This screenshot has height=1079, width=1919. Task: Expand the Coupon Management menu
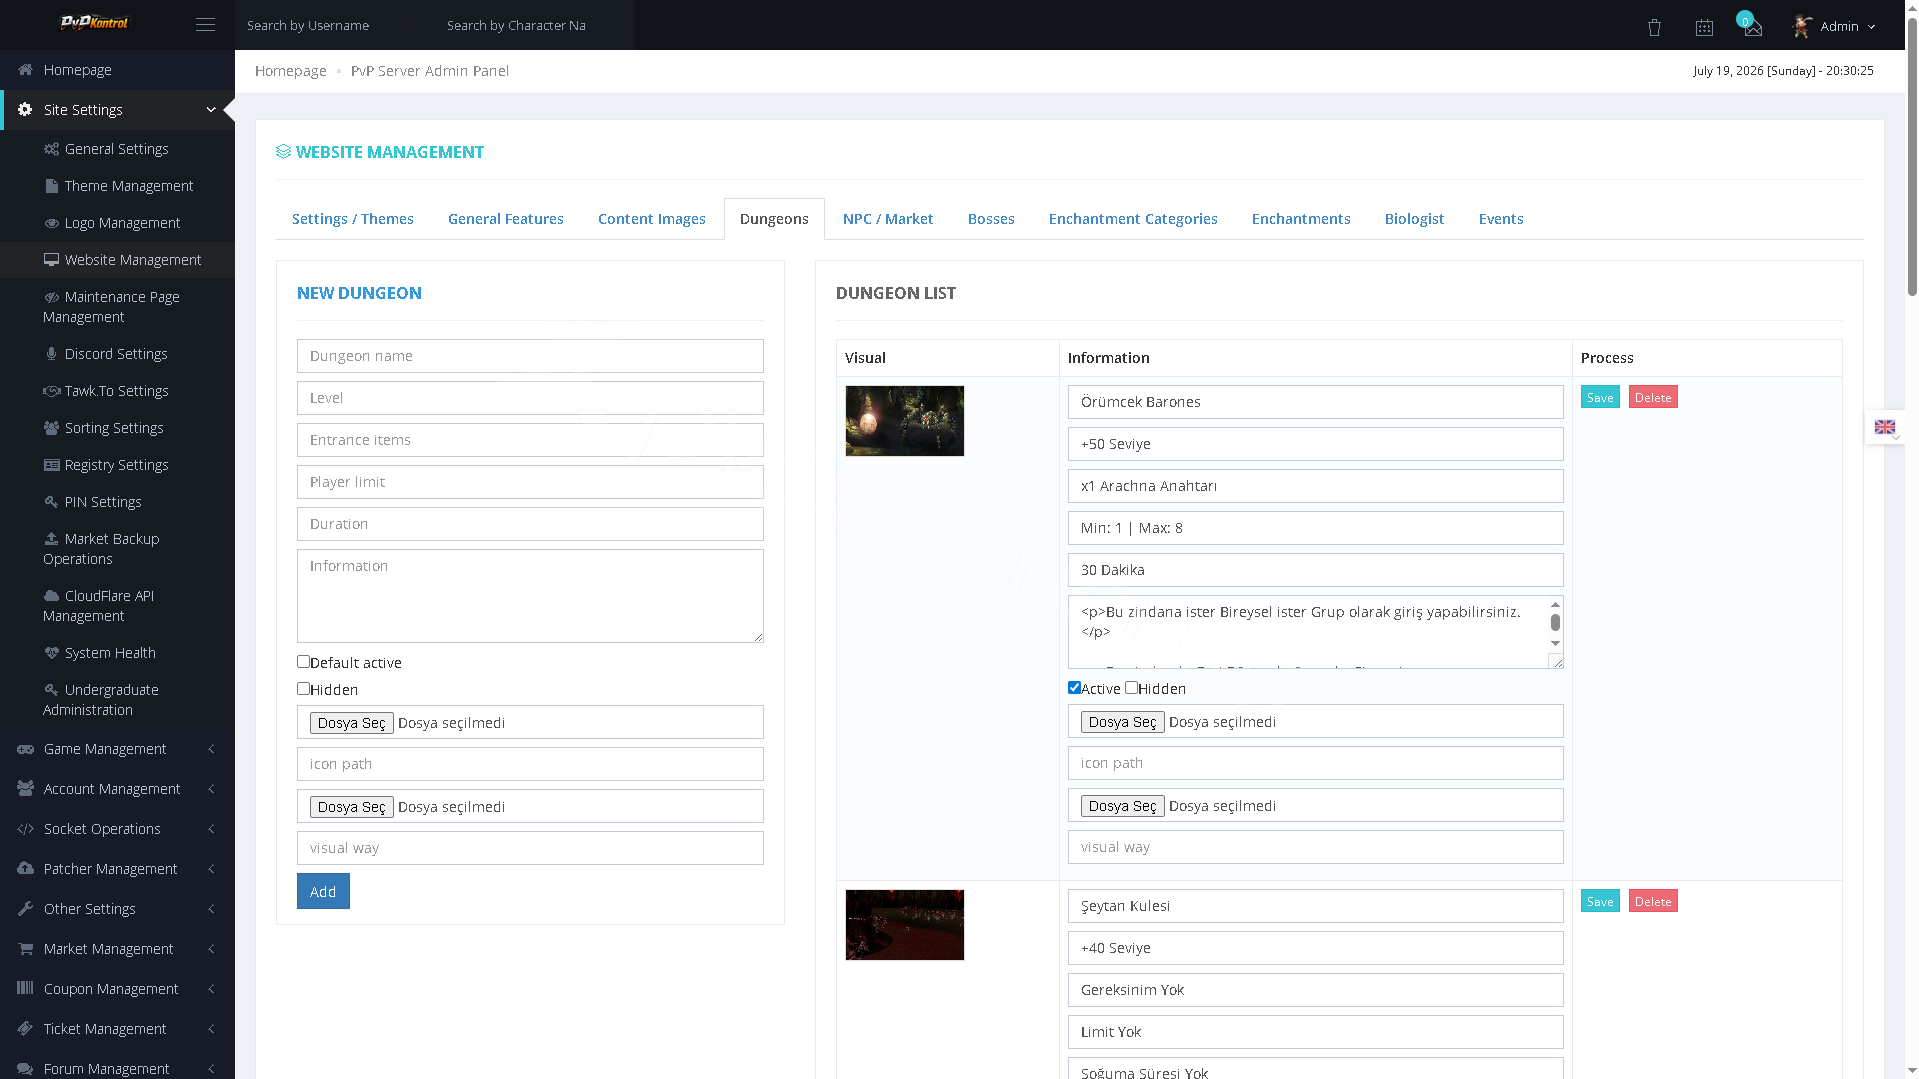(x=211, y=989)
